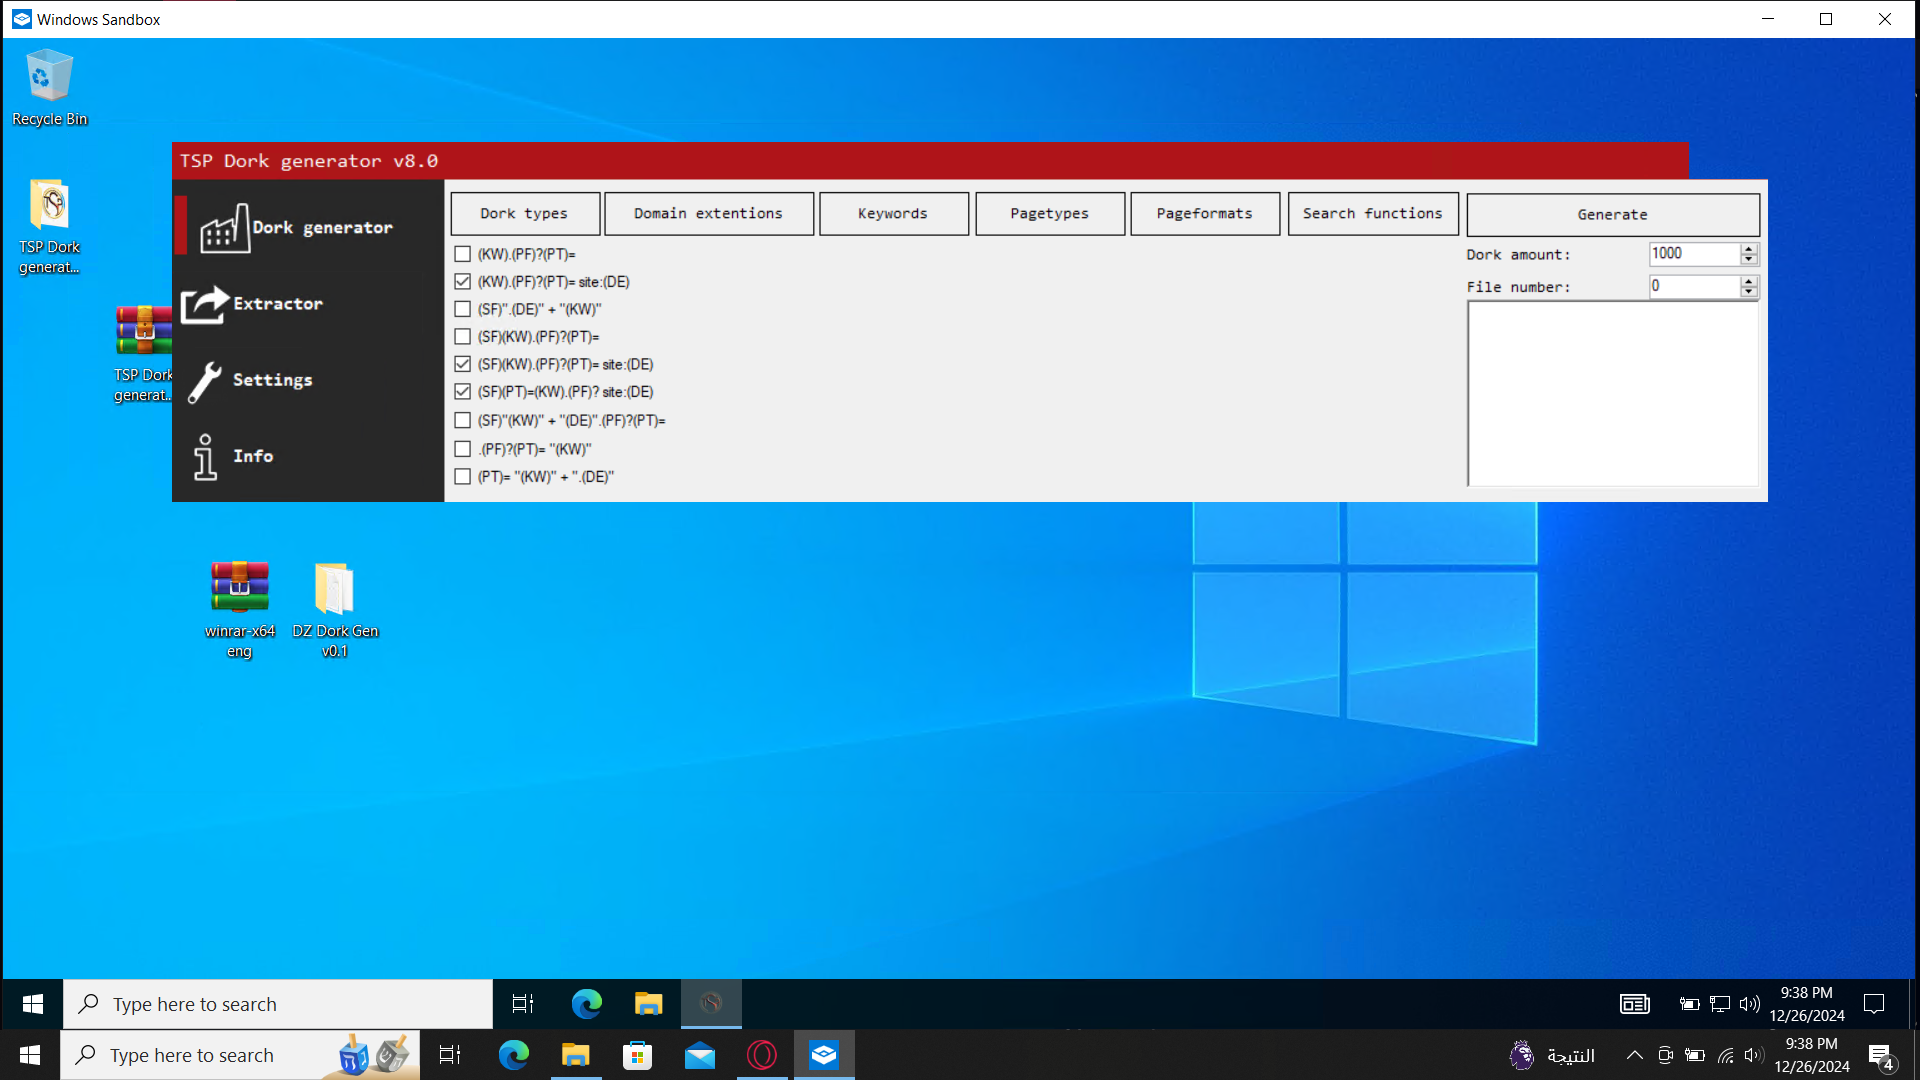
Task: Enable (SF)"(KW)" + "(DE)".(PF)?(PT)= checkbox
Action: coord(462,420)
